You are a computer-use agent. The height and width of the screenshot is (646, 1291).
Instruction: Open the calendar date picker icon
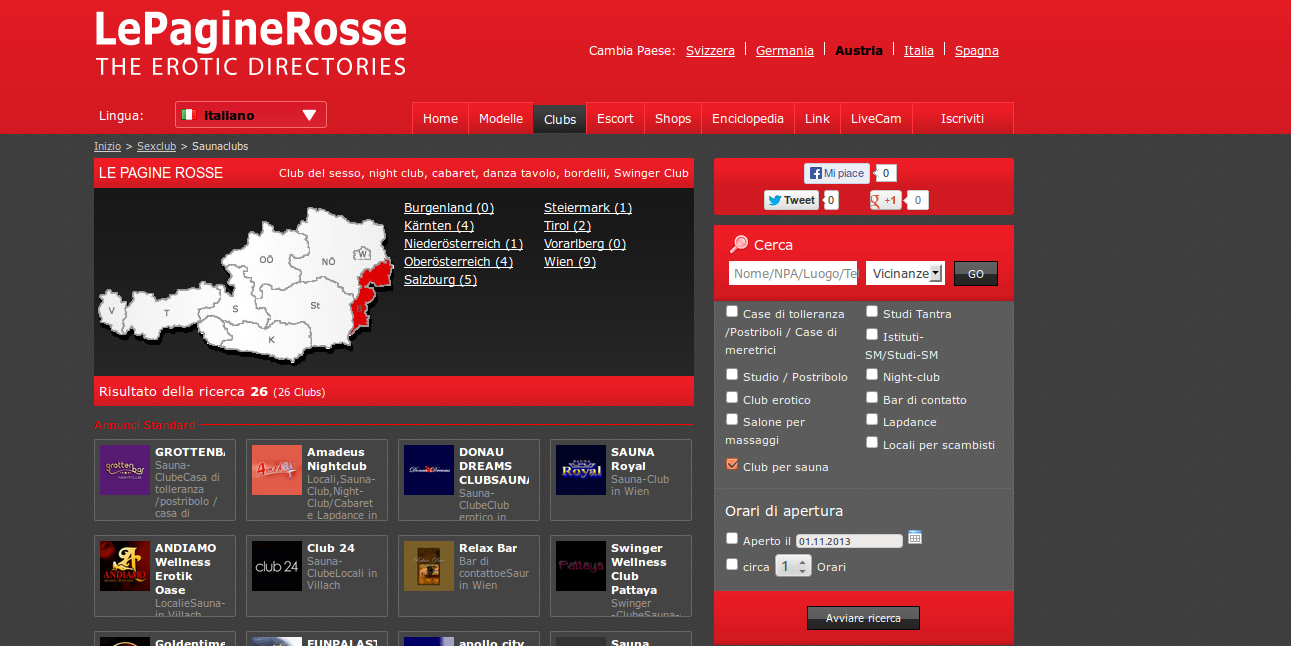click(x=914, y=538)
